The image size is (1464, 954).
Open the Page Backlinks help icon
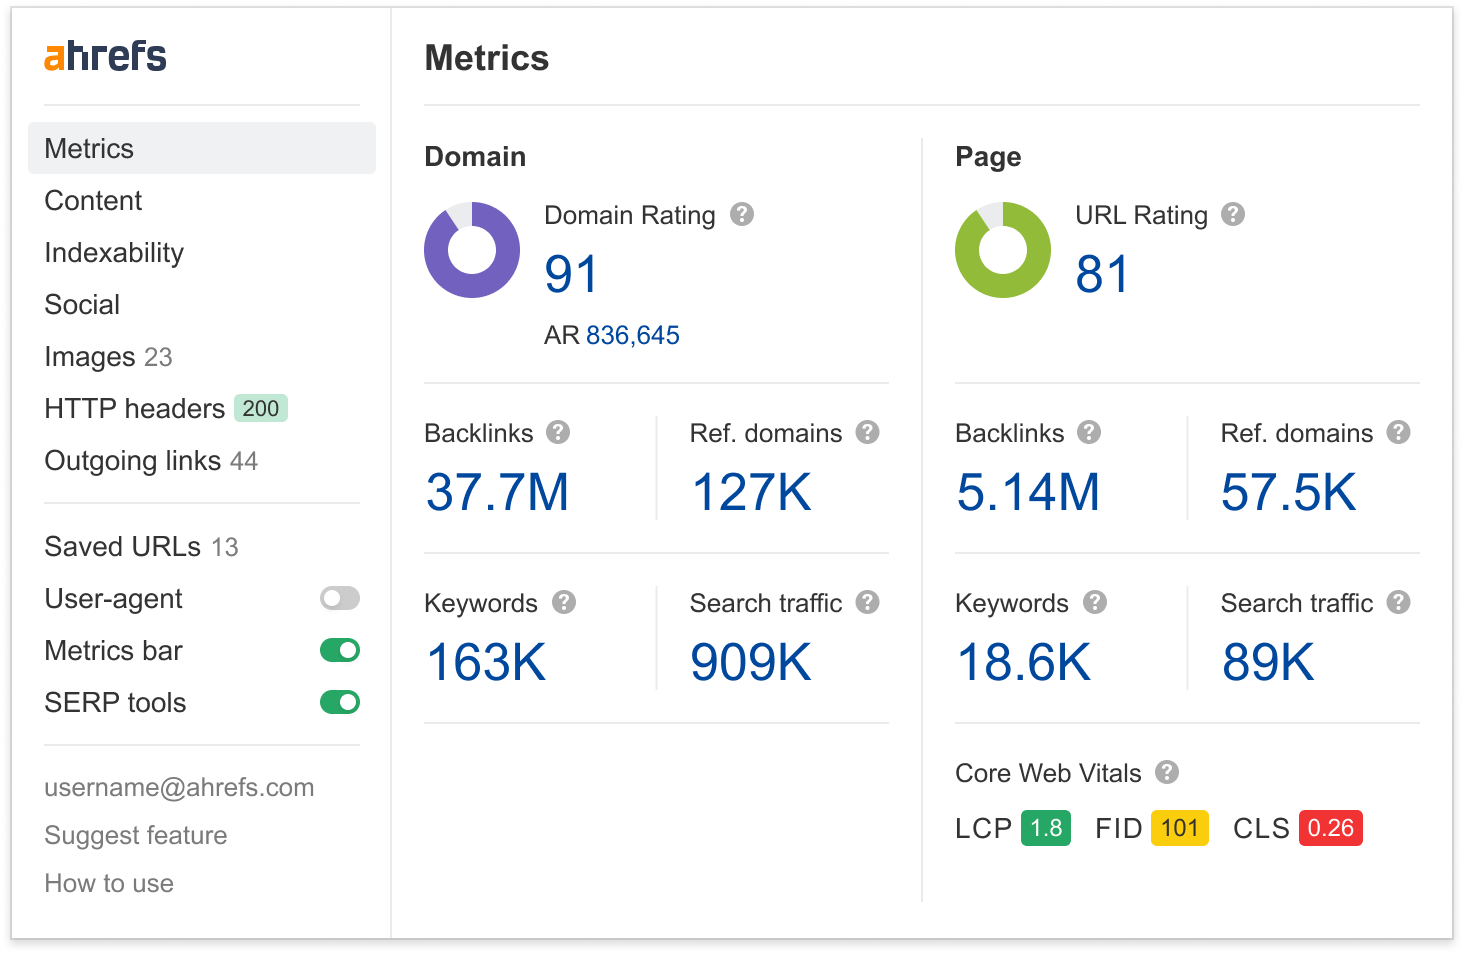[1090, 432]
